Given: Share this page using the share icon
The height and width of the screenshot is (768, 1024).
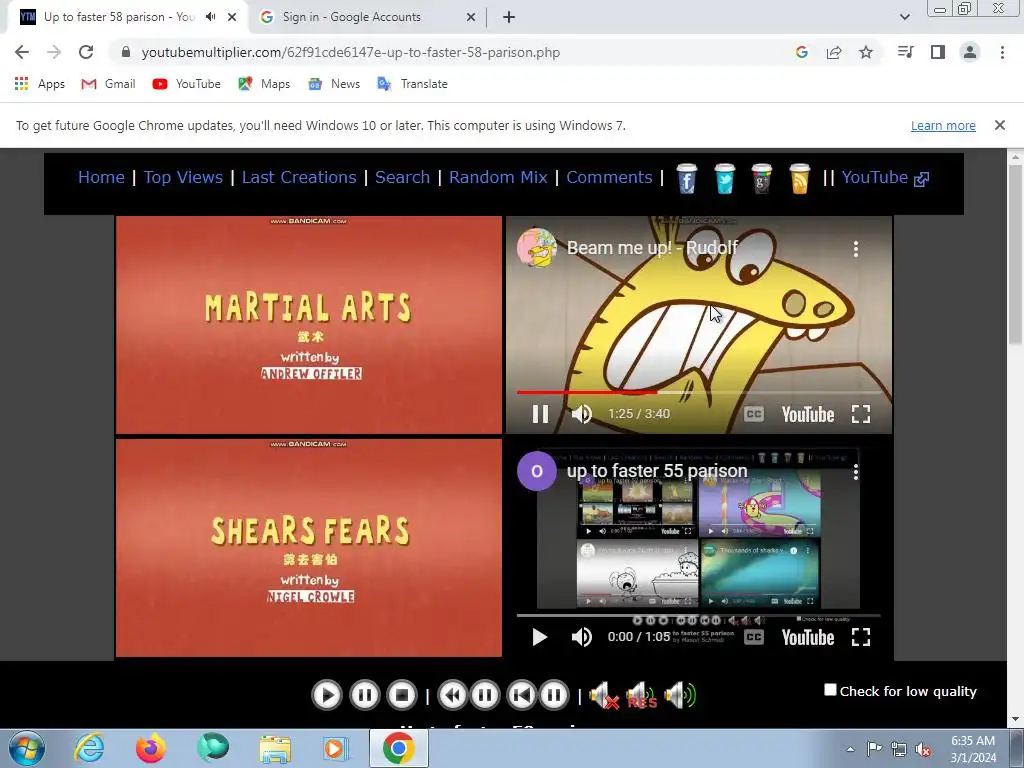Looking at the screenshot, I should coord(834,52).
